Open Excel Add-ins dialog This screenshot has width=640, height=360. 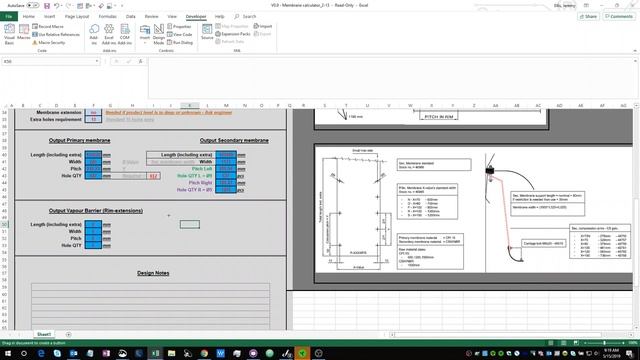[x=109, y=34]
